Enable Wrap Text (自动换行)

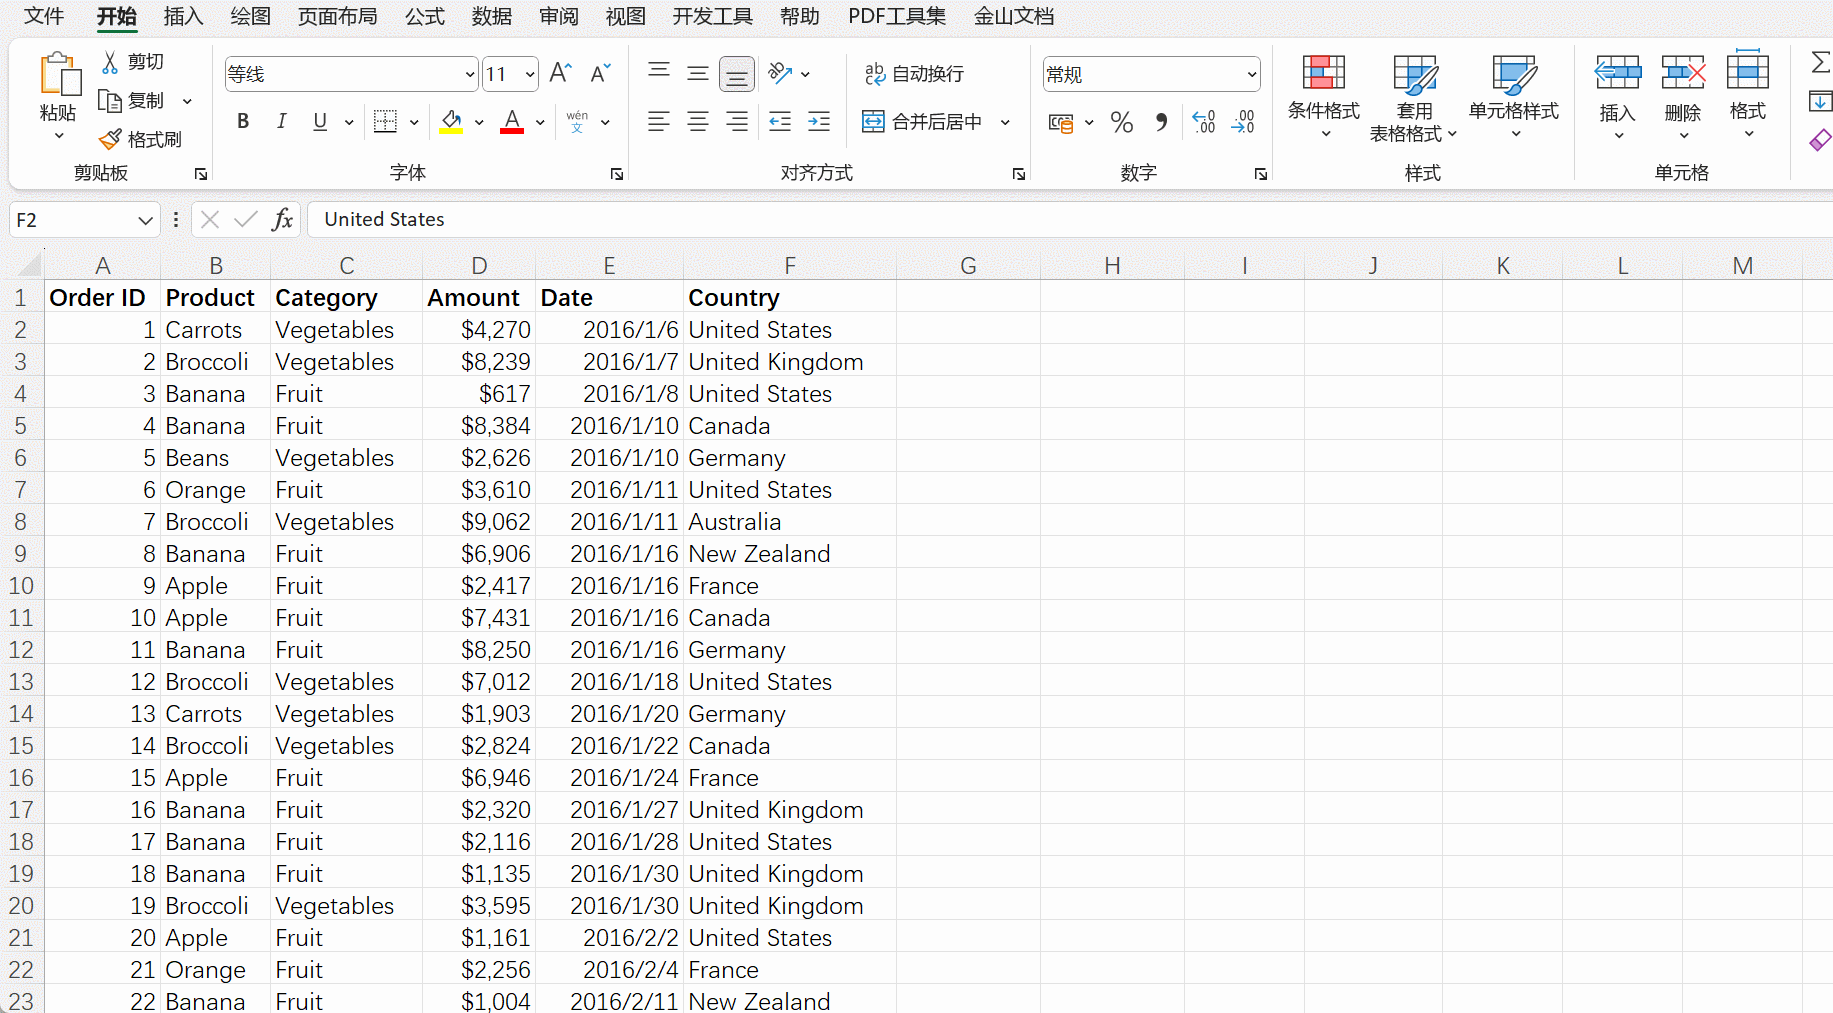(914, 74)
